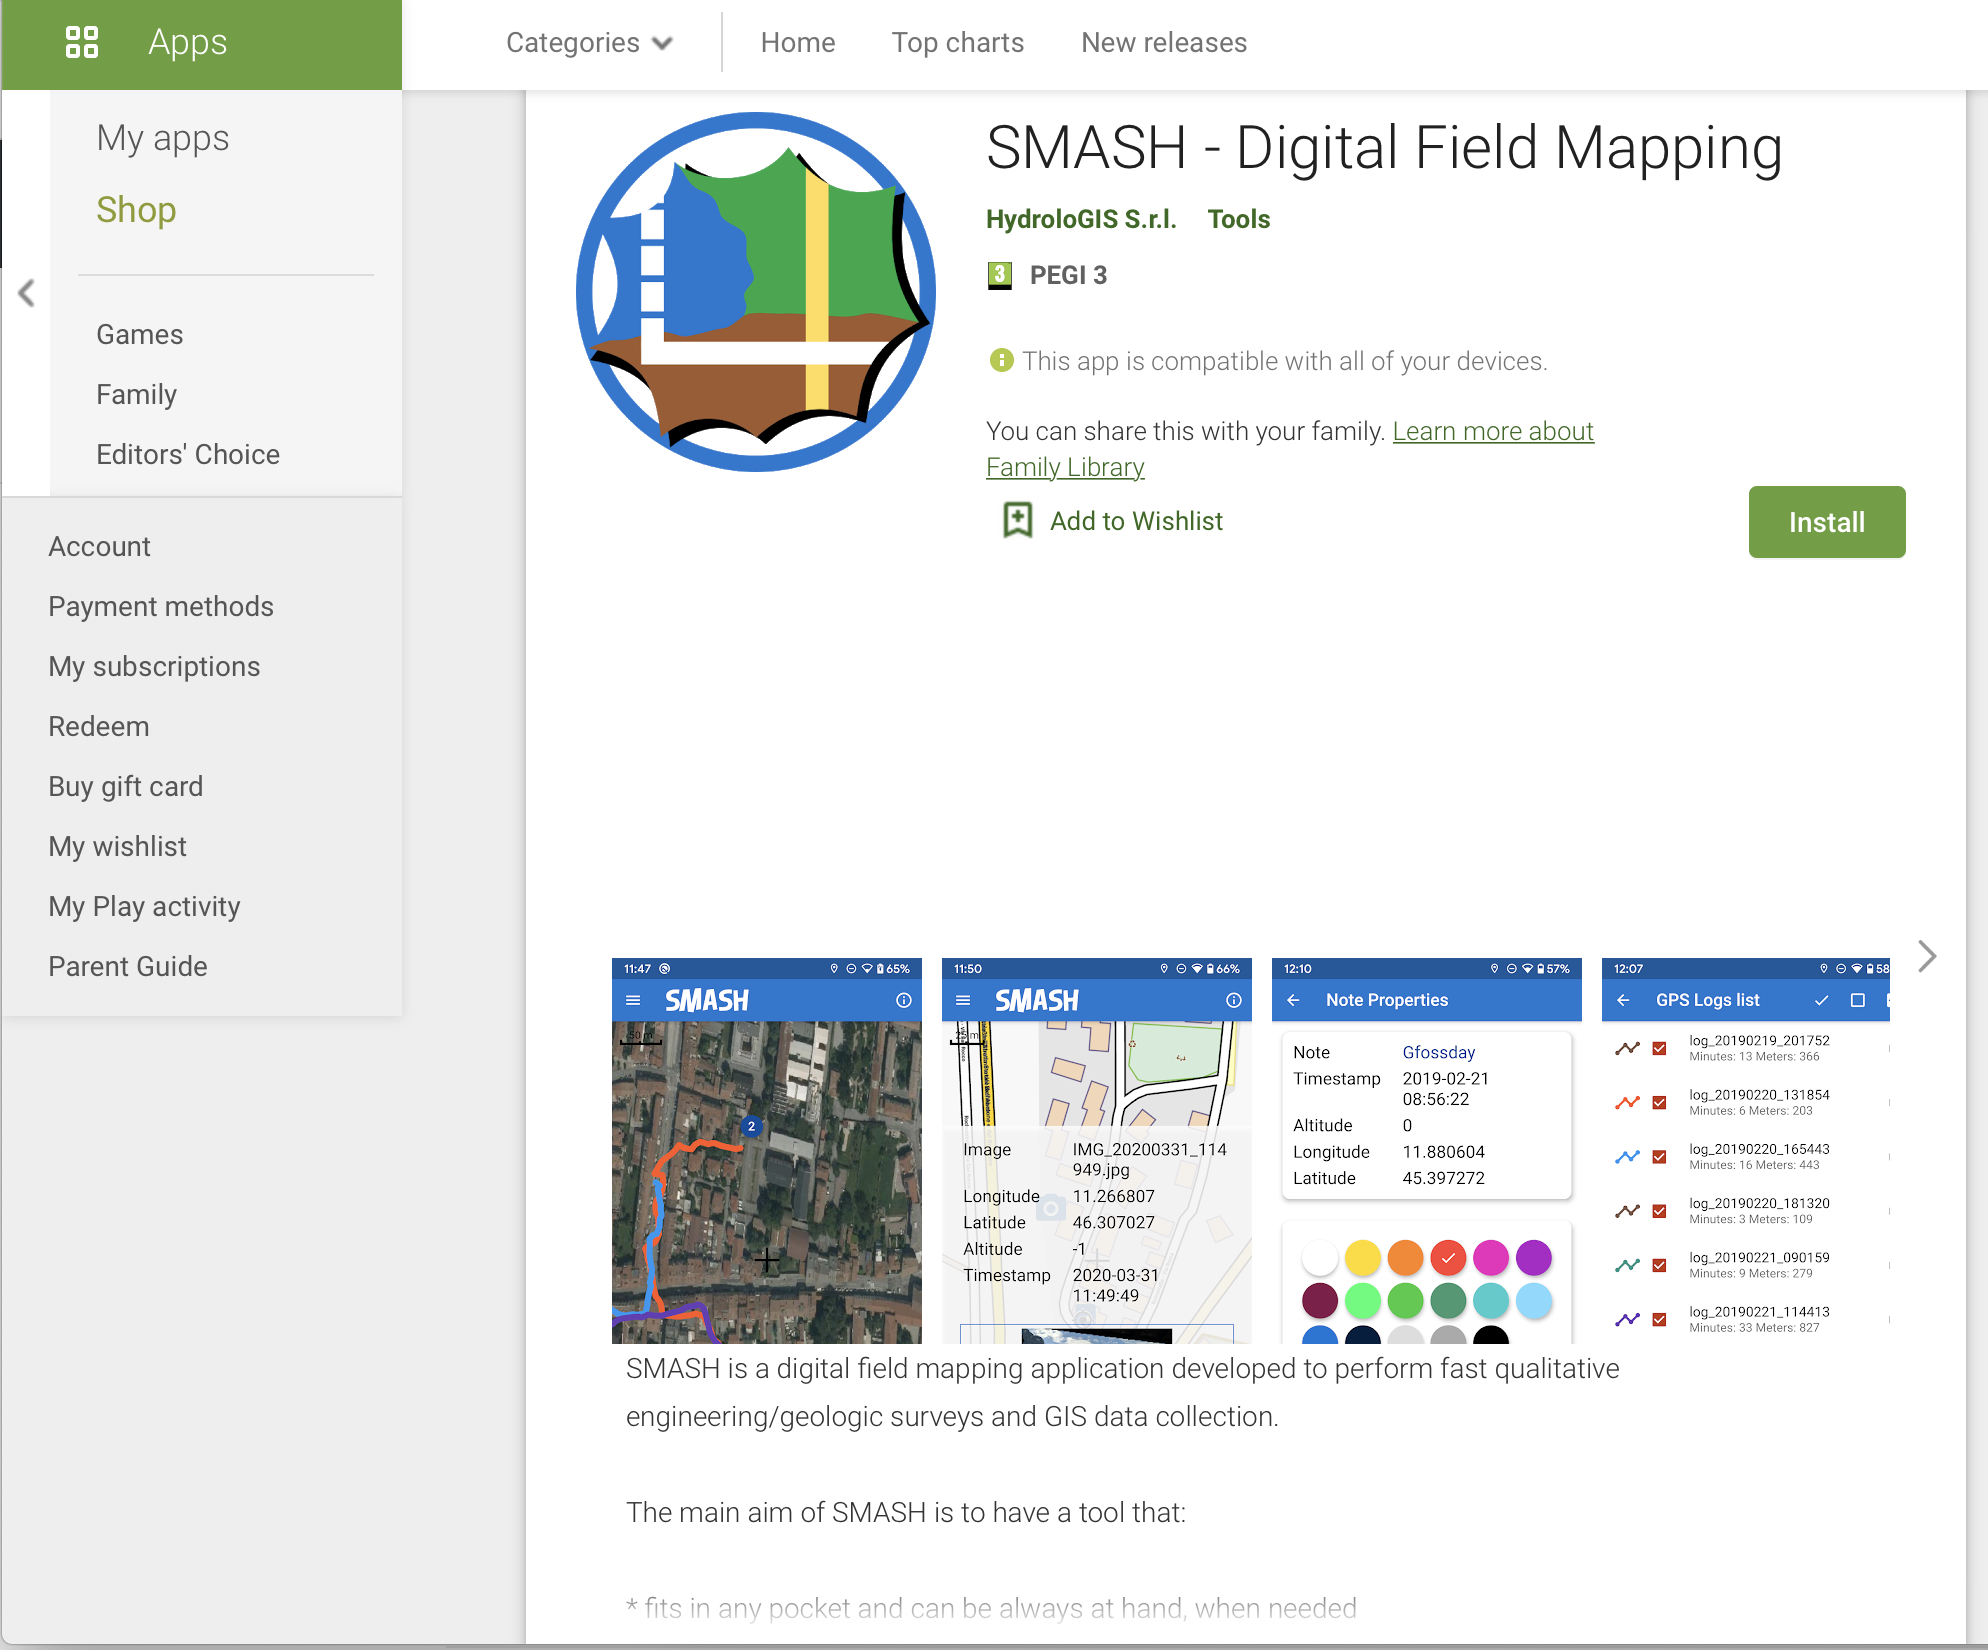This screenshot has height=1650, width=1988.
Task: Show next screenshots with right chevron
Action: [1927, 956]
